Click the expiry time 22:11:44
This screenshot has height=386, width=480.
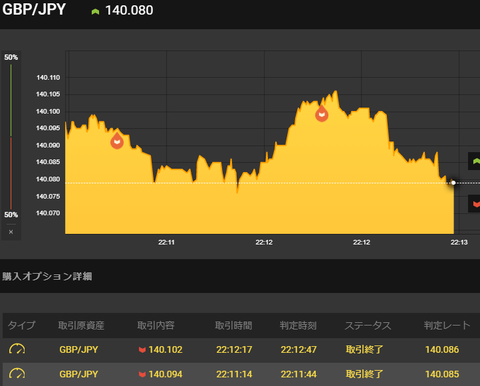pyautogui.click(x=299, y=374)
